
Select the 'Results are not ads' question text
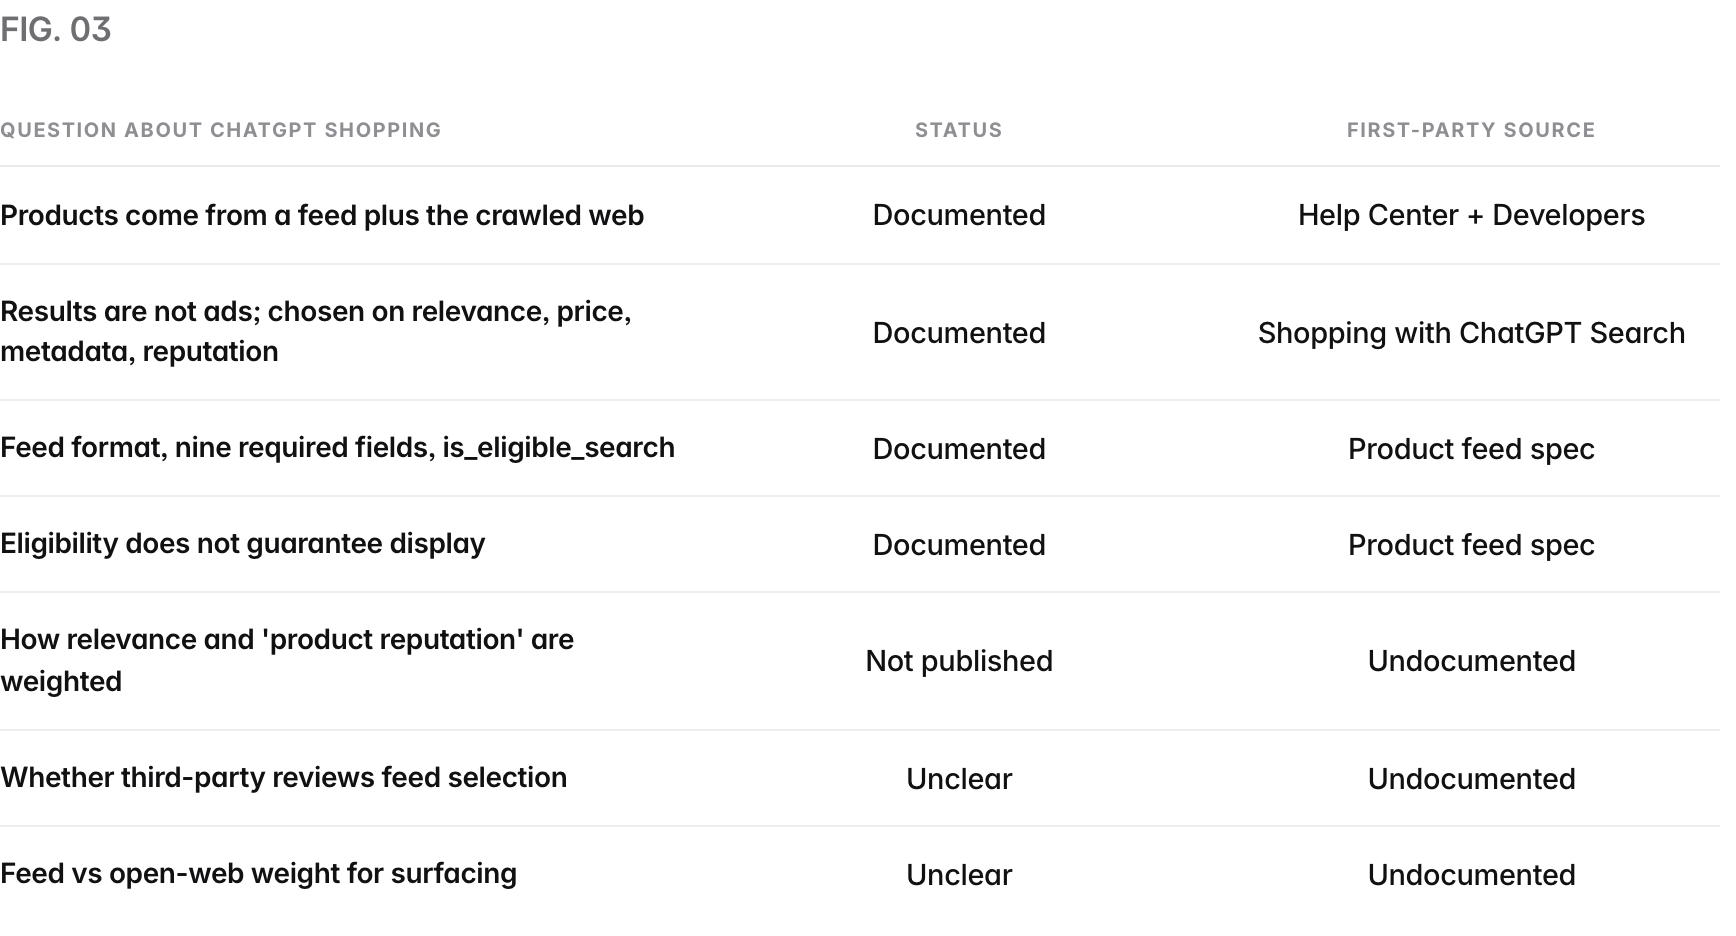click(316, 332)
